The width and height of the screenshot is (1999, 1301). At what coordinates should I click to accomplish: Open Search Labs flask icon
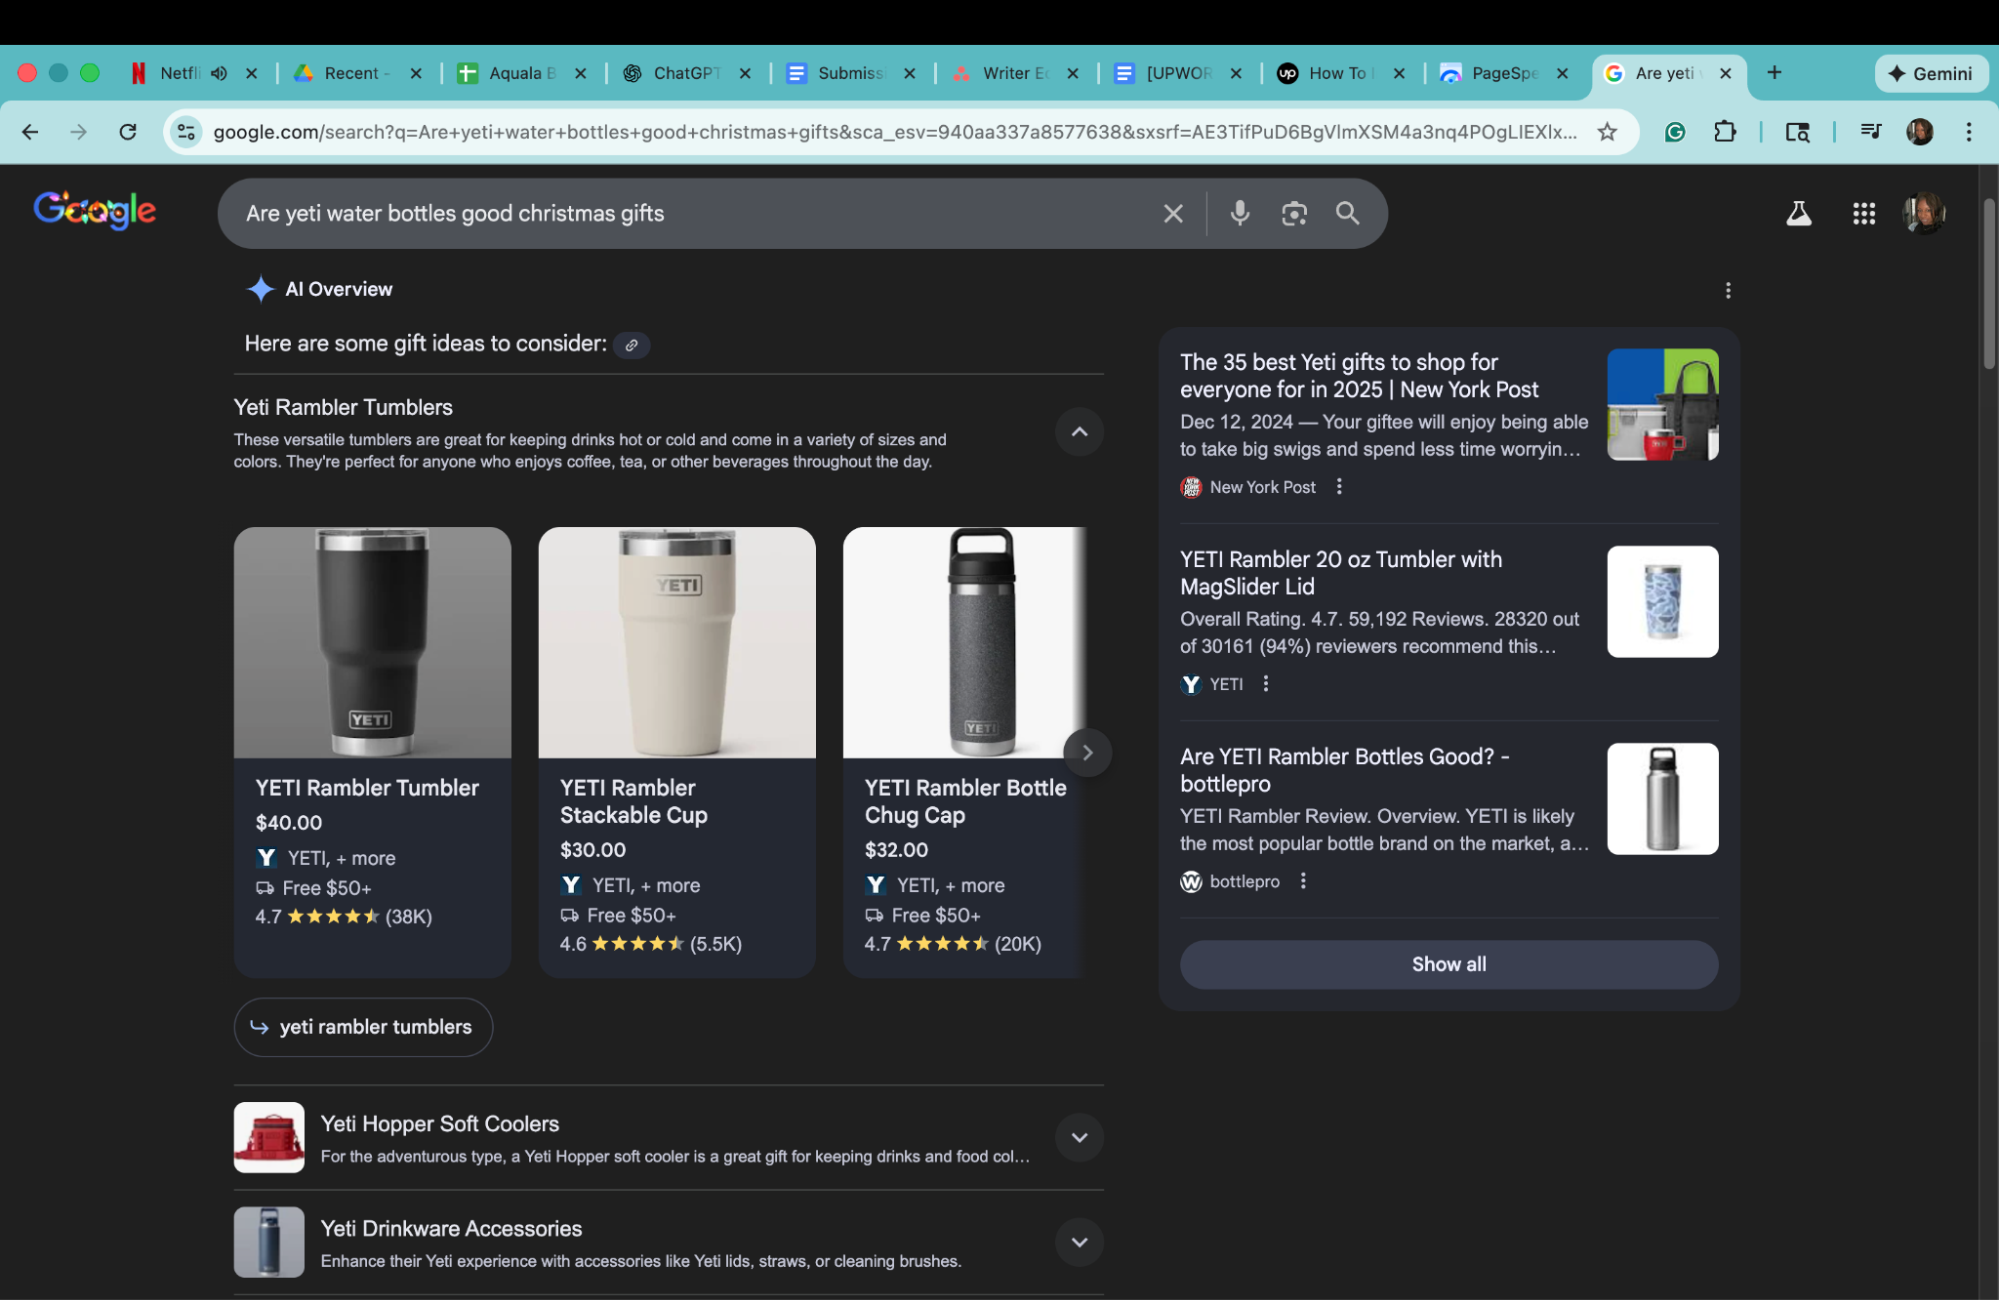(1799, 213)
